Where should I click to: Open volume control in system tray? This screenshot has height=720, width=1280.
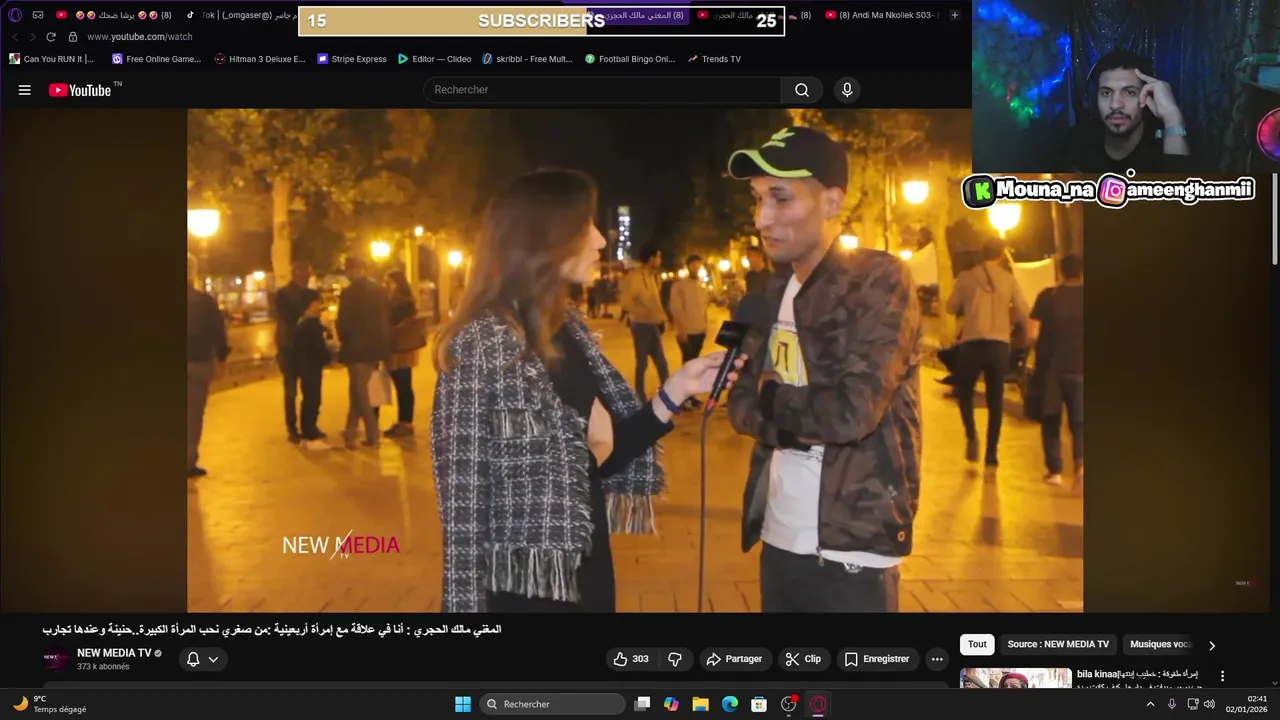tap(1210, 704)
